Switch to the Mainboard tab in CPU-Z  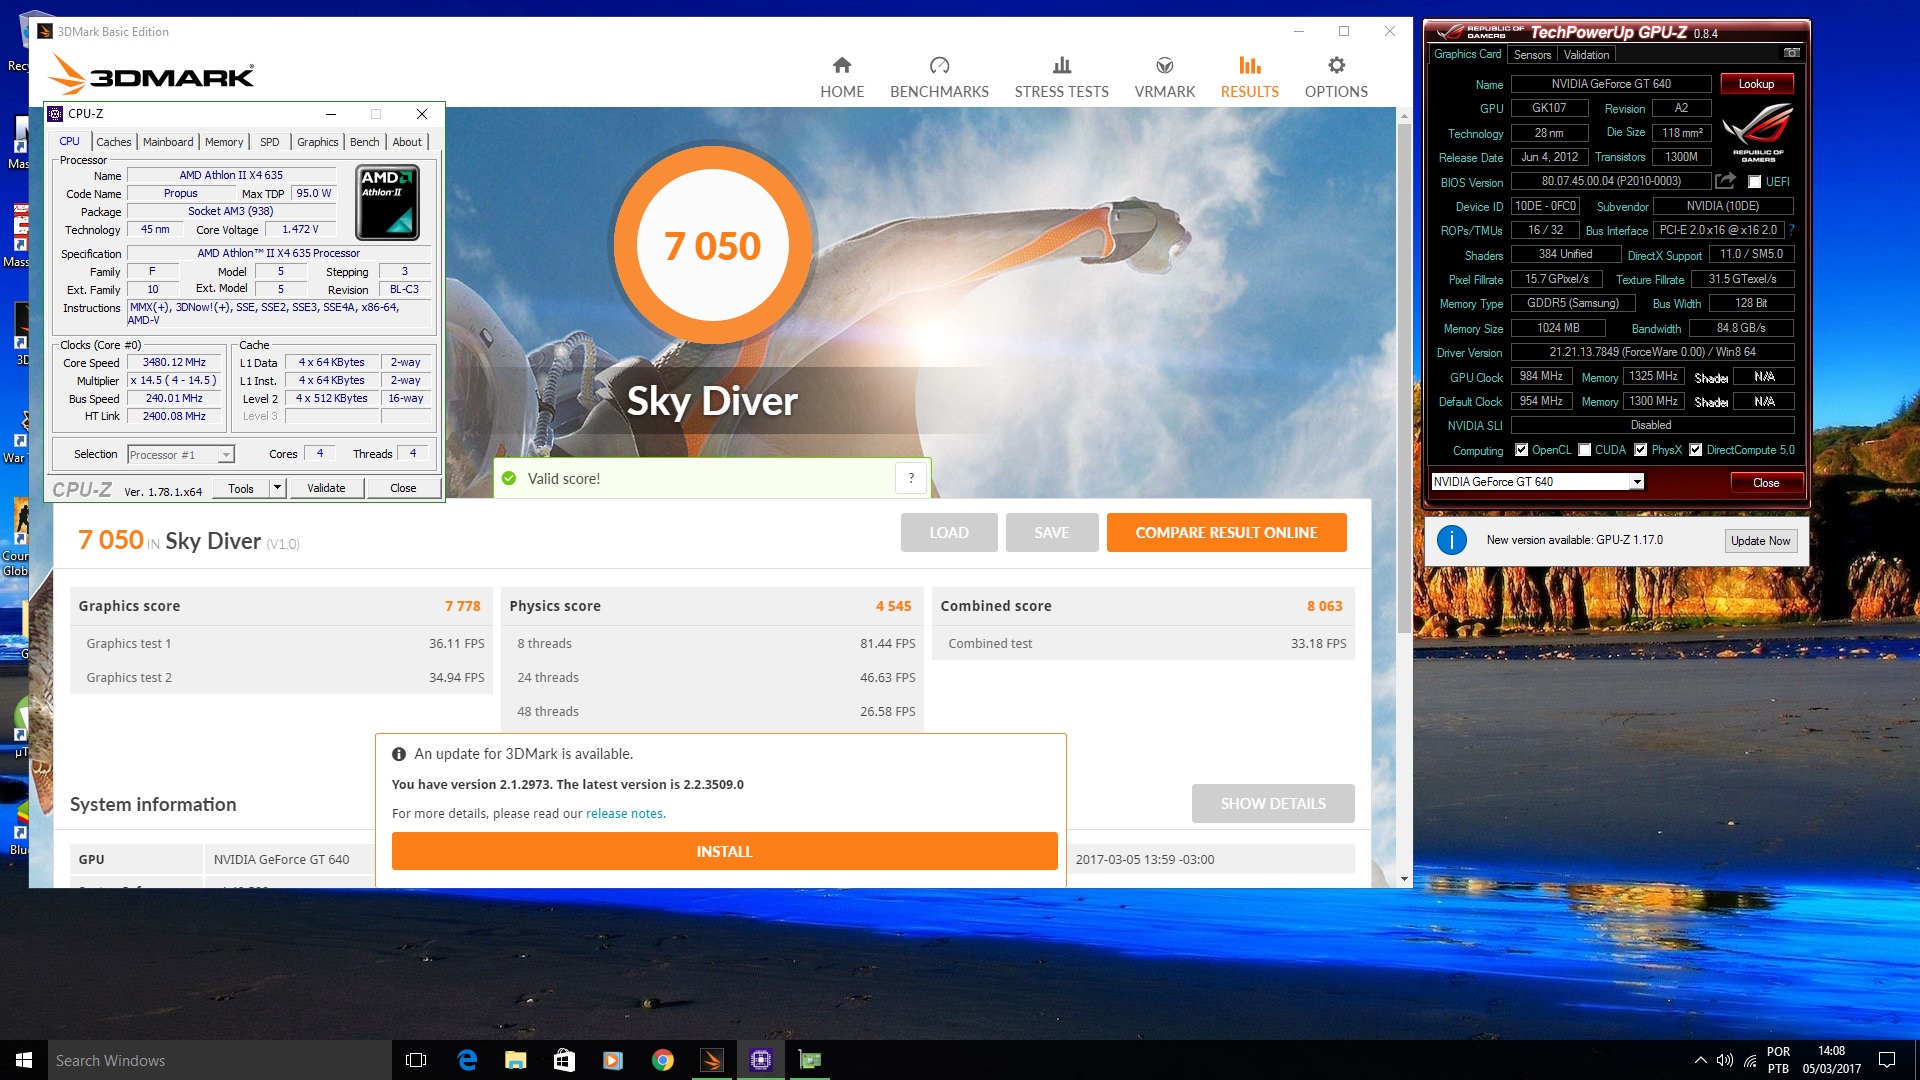pyautogui.click(x=168, y=142)
